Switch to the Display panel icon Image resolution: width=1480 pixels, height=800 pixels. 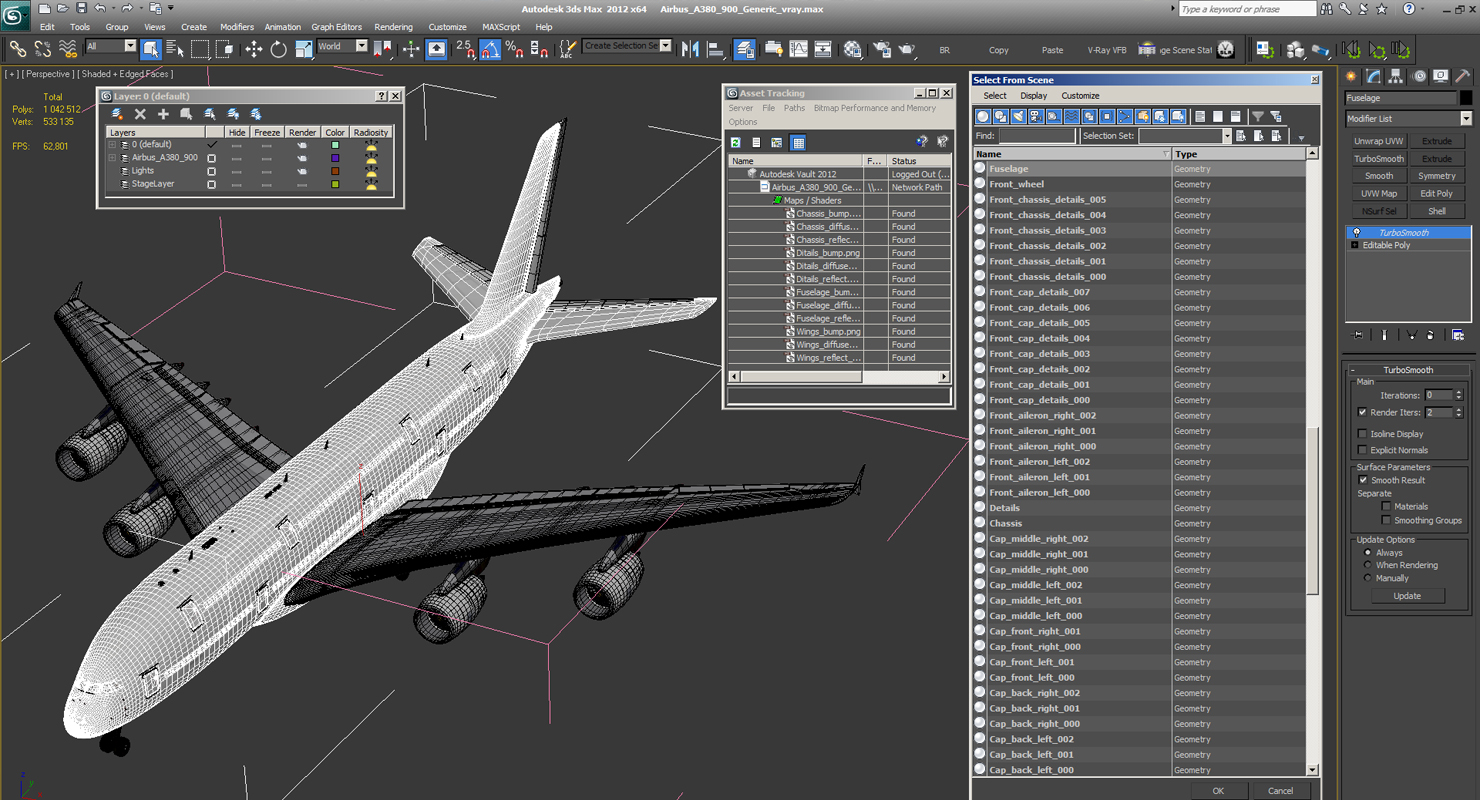pyautogui.click(x=1440, y=76)
